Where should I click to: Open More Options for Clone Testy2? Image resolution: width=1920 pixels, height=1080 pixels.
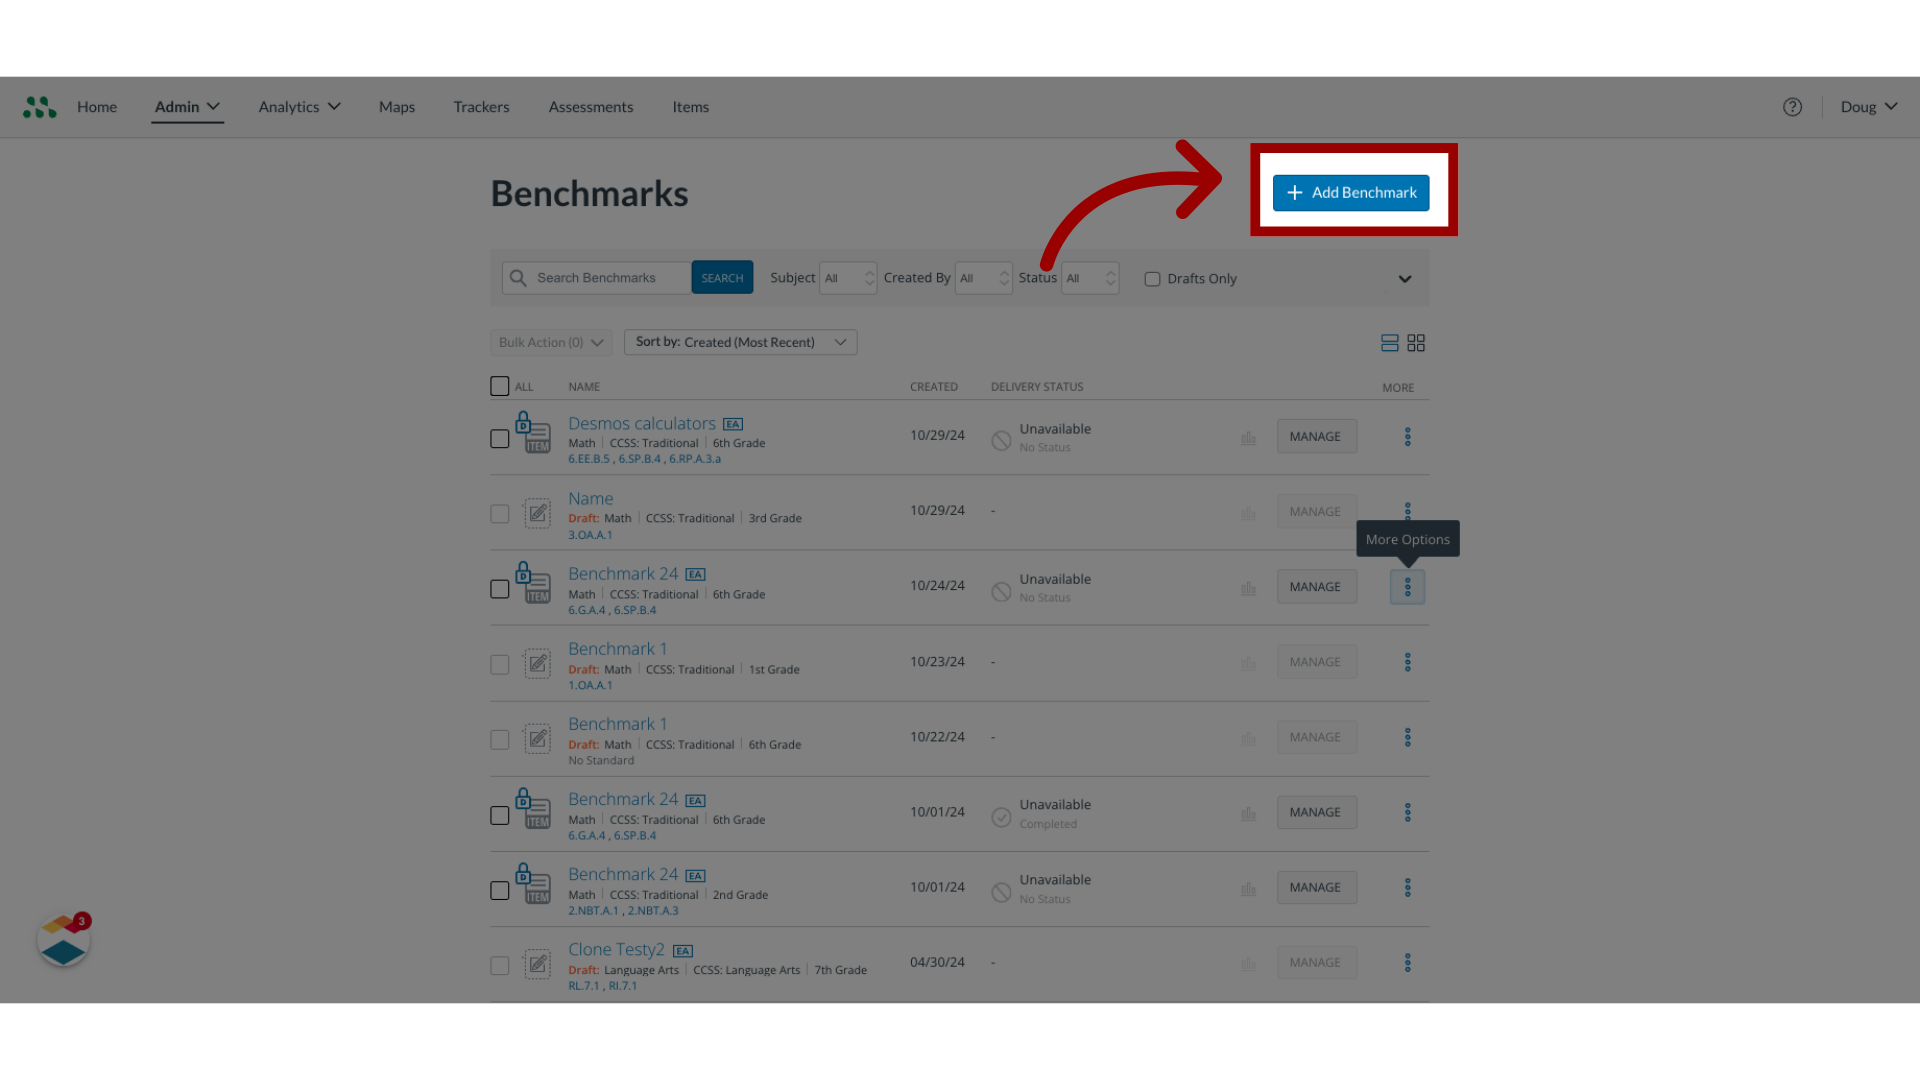(x=1407, y=962)
